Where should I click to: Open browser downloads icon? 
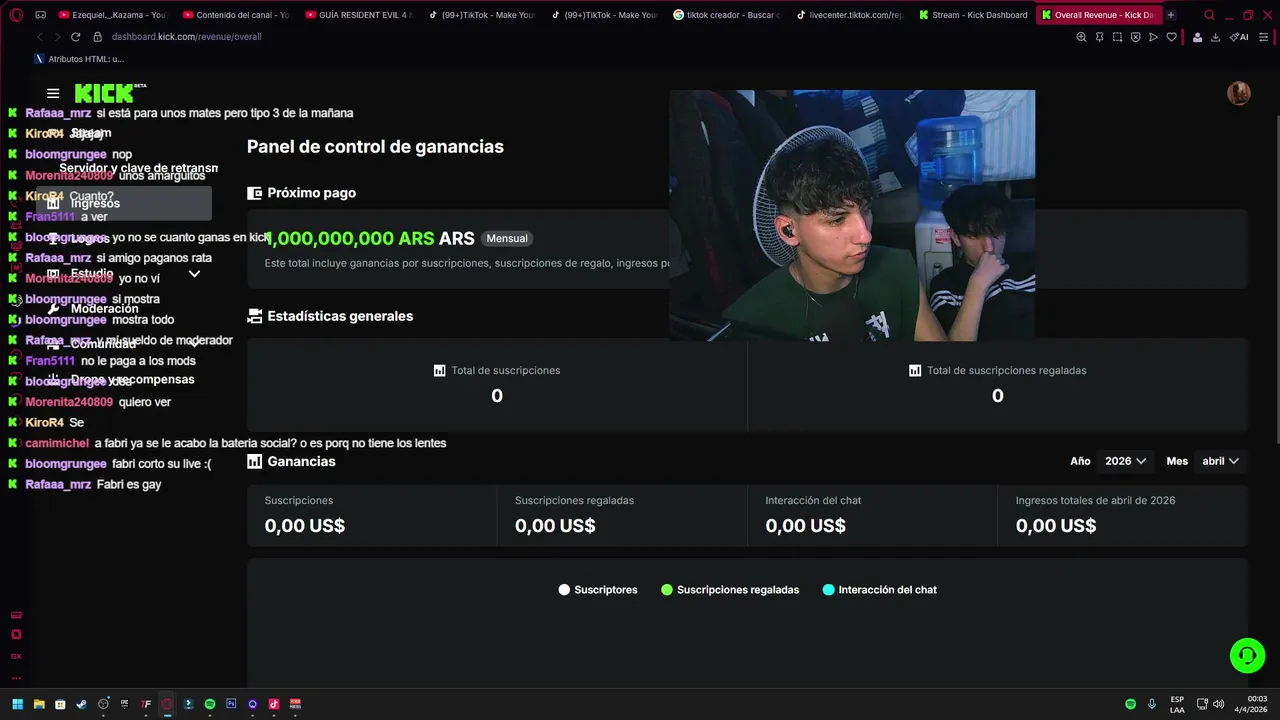[x=1215, y=37]
